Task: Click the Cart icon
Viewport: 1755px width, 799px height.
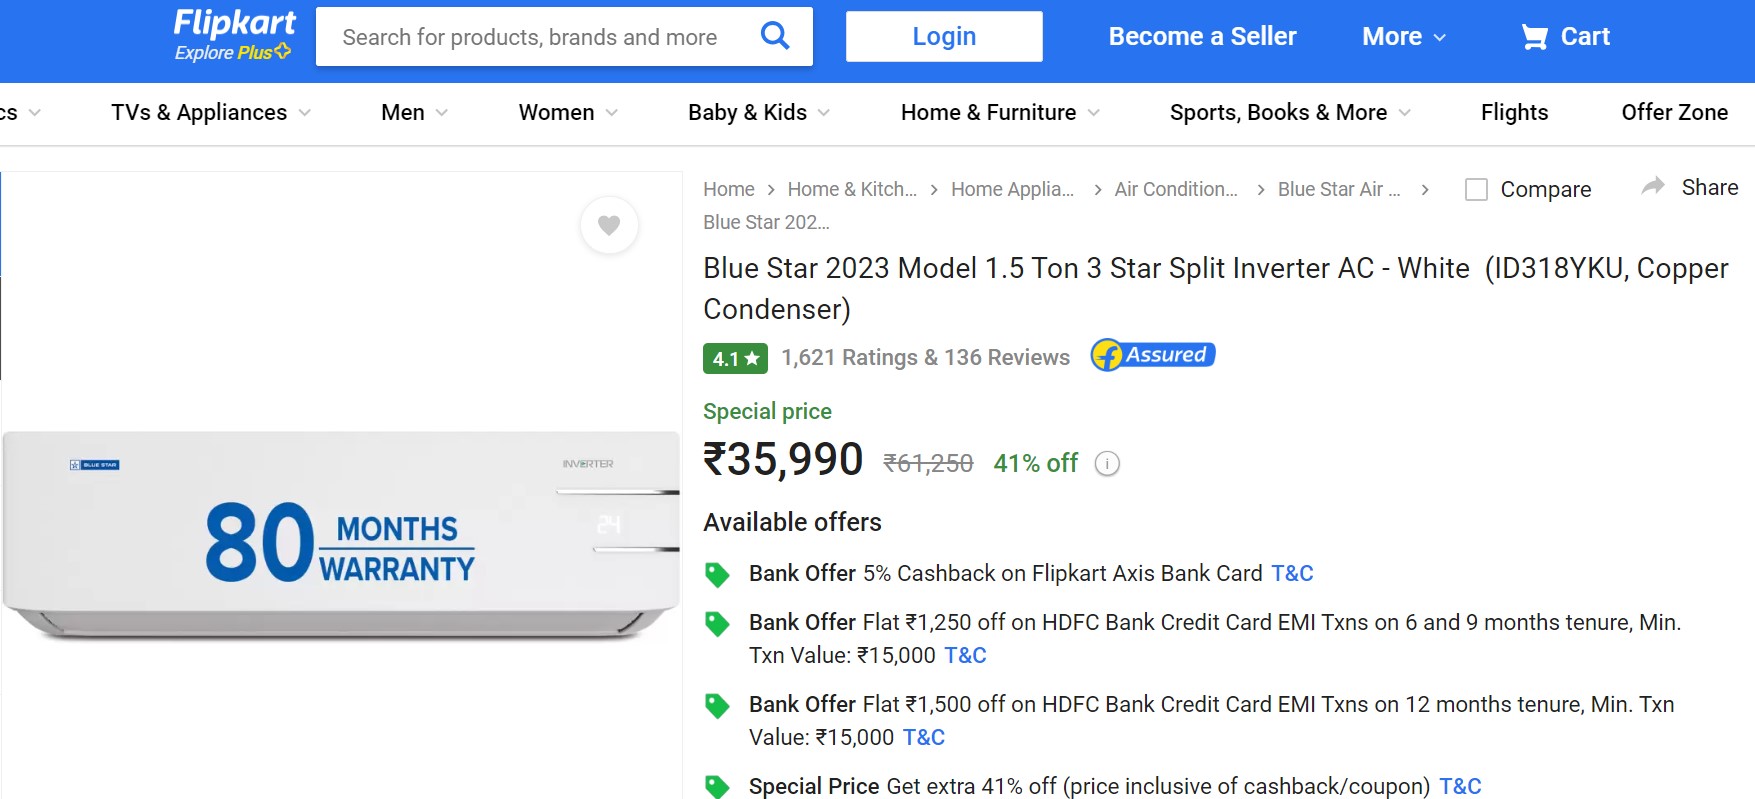Action: [x=1534, y=37]
